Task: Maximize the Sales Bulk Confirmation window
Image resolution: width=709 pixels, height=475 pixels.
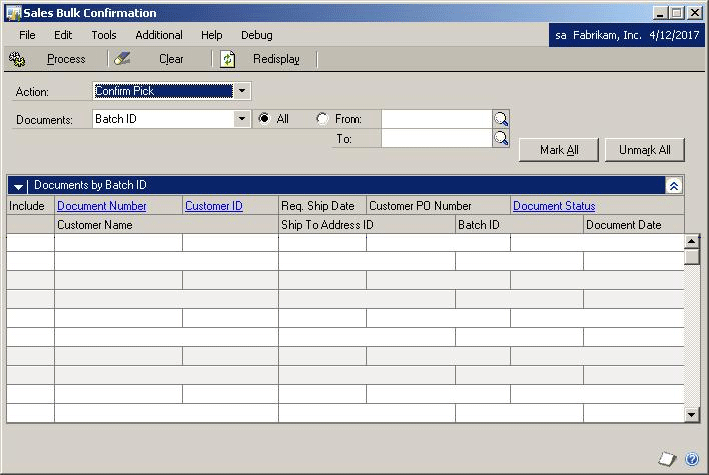Action: 677,13
